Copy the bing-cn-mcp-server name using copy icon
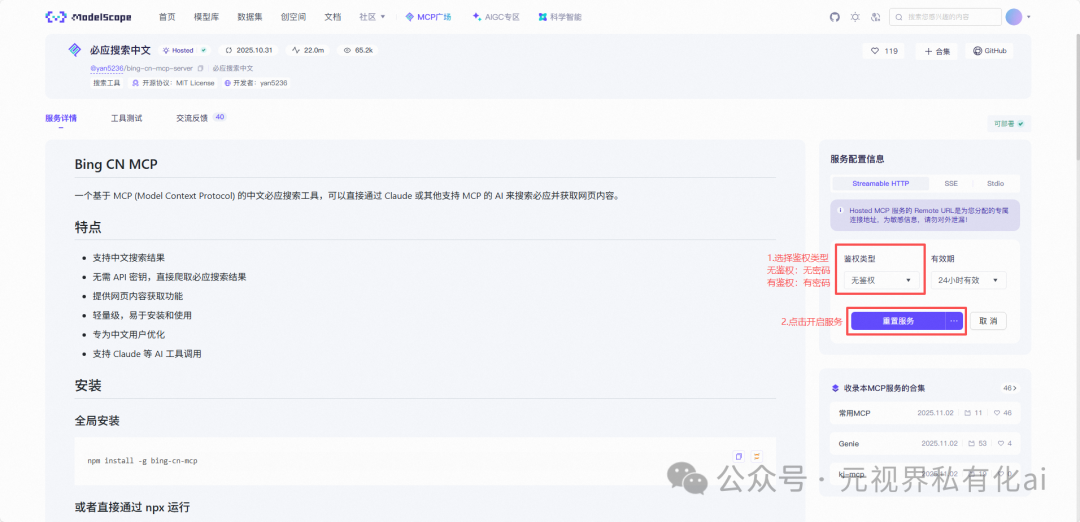This screenshot has width=1080, height=522. (200, 68)
